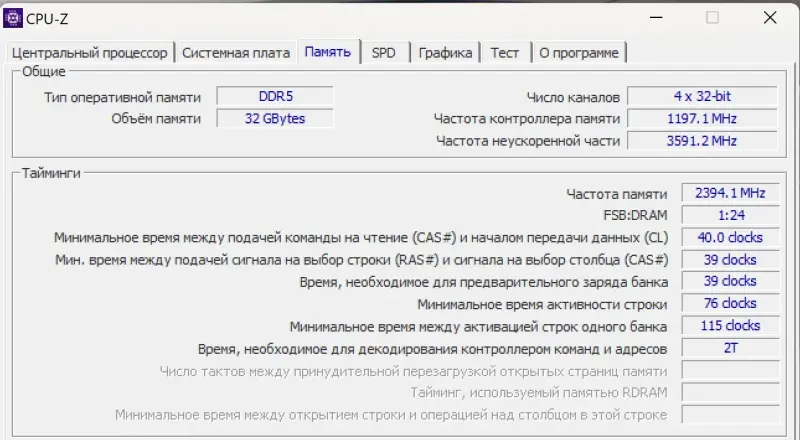Select the 4 x 32-bit channels value
The image size is (800, 440).
pos(702,96)
